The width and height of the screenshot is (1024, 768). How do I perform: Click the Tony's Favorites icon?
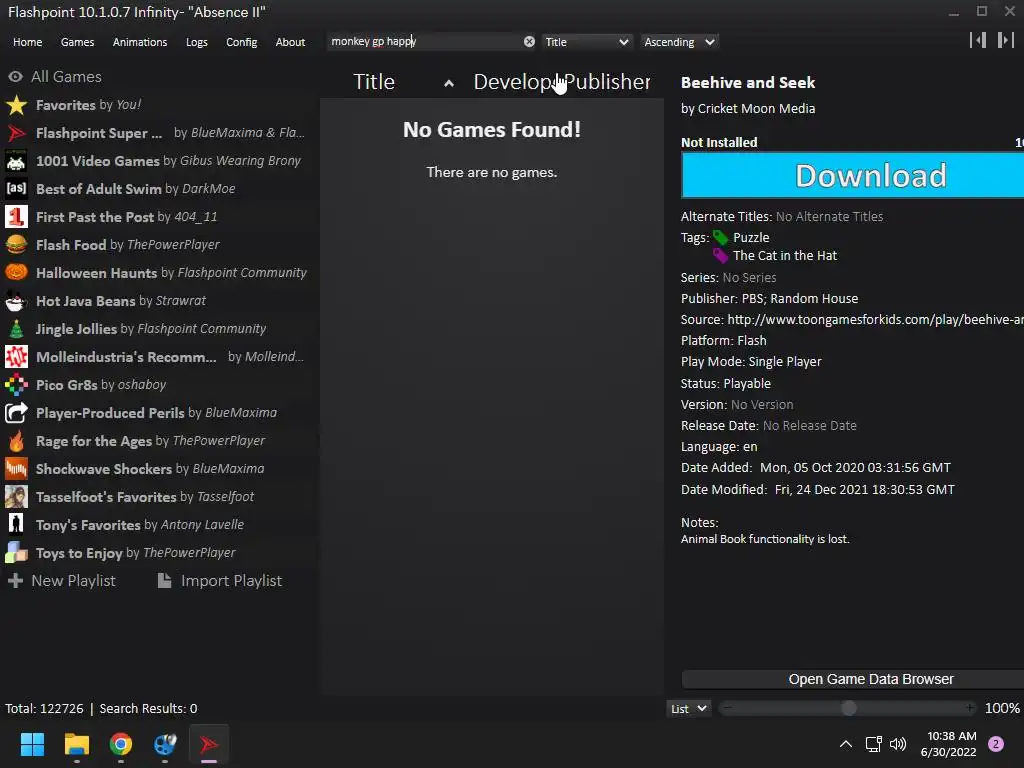16,524
